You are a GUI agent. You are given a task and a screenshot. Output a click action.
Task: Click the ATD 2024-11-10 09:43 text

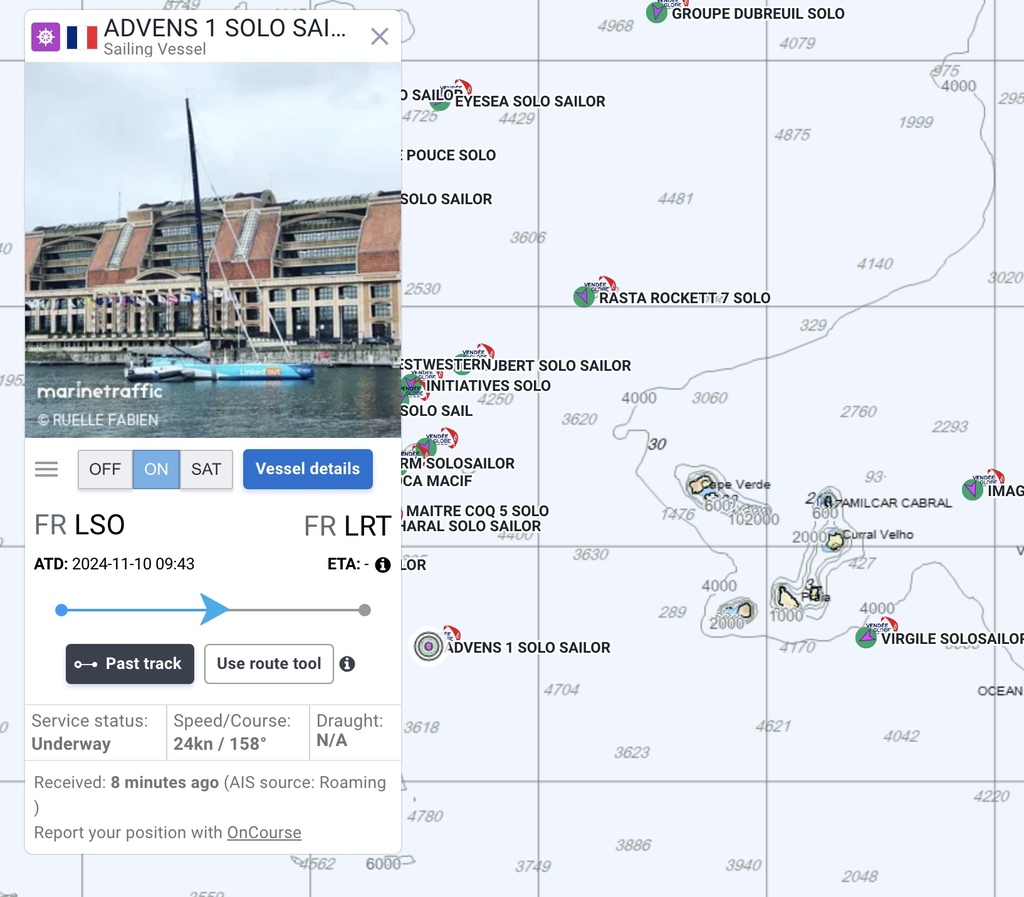tap(114, 564)
